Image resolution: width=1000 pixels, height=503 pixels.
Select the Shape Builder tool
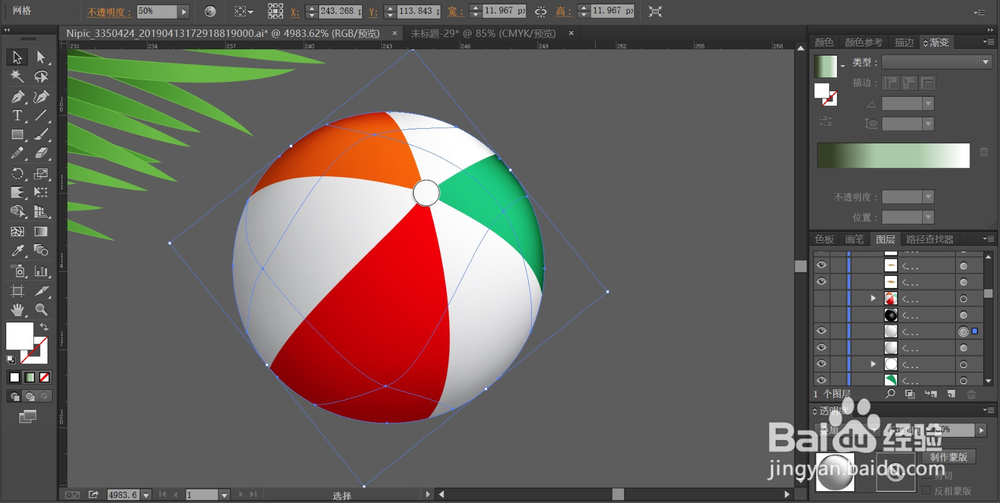(x=17, y=212)
